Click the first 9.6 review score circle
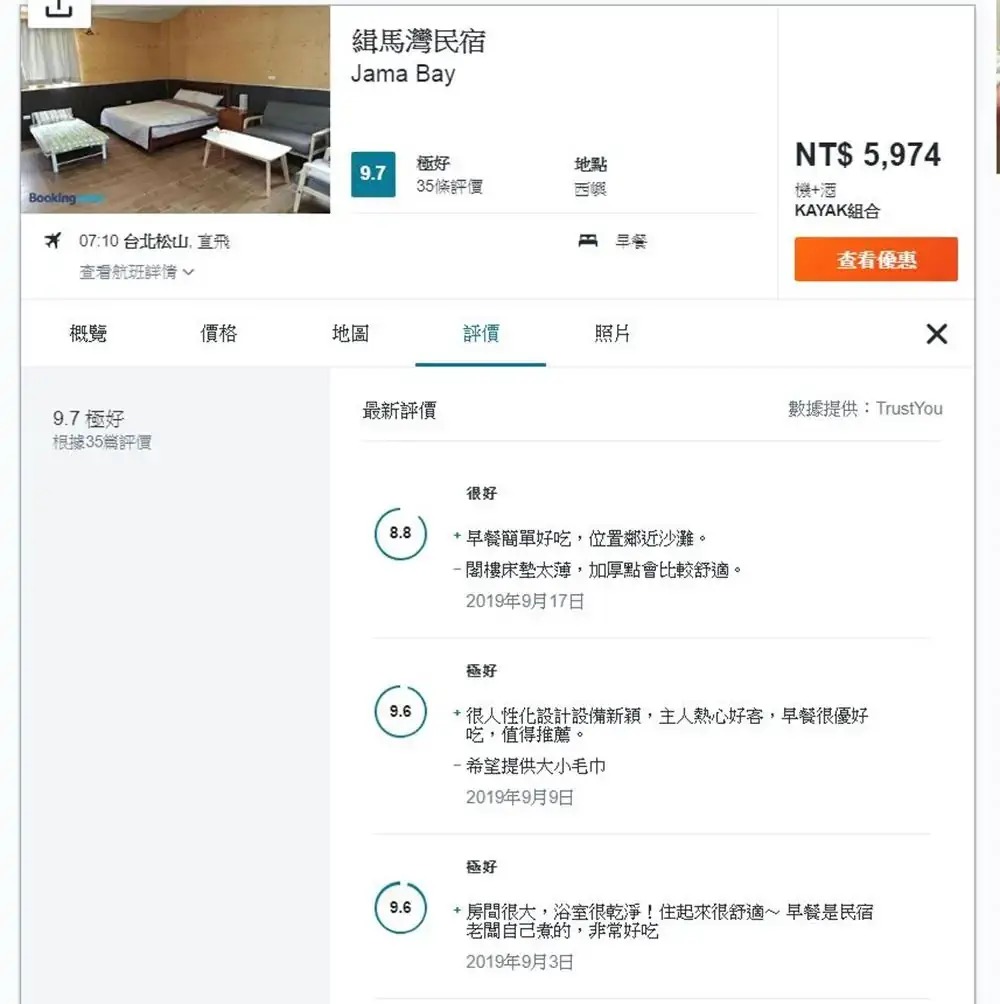Screen dimensions: 1000x1004 pyautogui.click(x=400, y=711)
